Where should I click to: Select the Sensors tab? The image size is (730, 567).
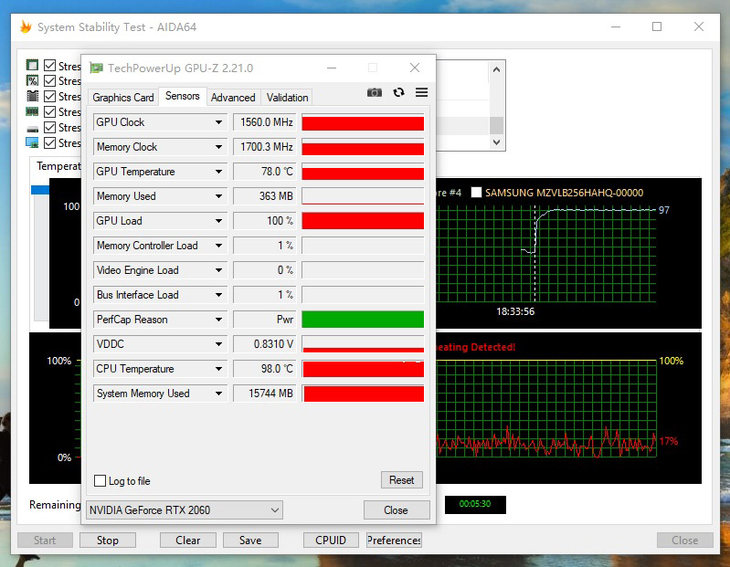pyautogui.click(x=182, y=96)
